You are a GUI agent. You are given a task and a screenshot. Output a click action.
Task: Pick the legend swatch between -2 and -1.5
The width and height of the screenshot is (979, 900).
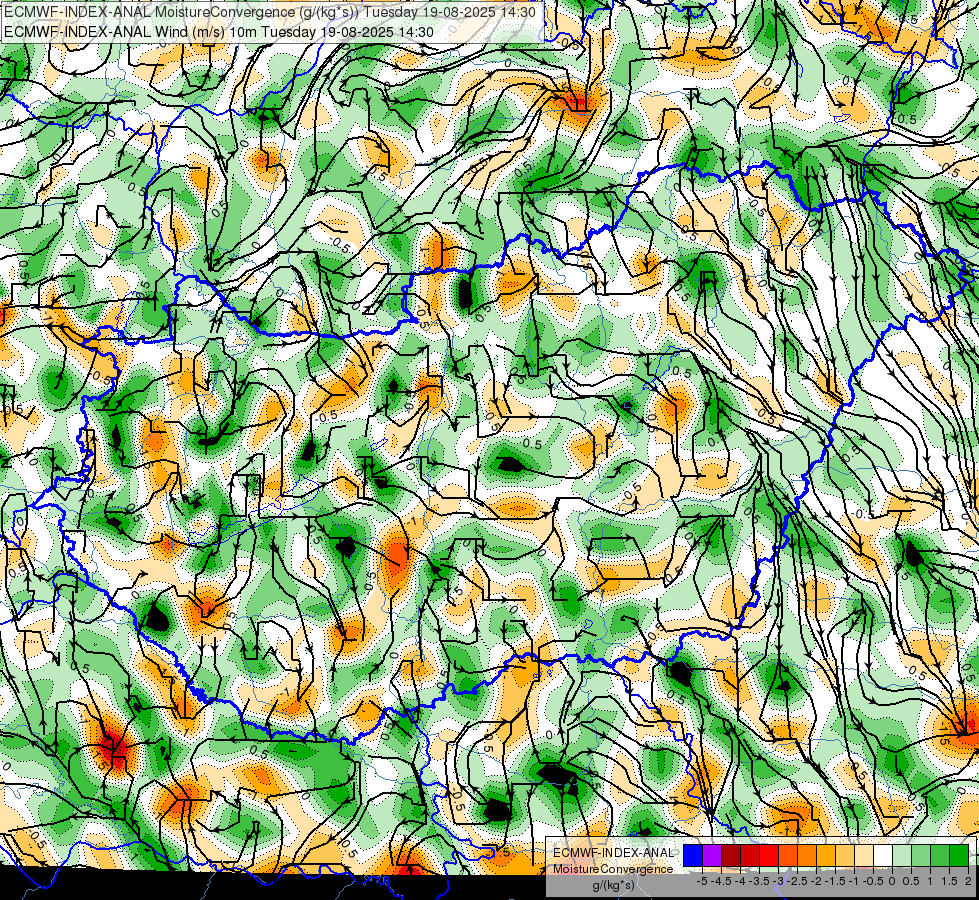pyautogui.click(x=826, y=855)
